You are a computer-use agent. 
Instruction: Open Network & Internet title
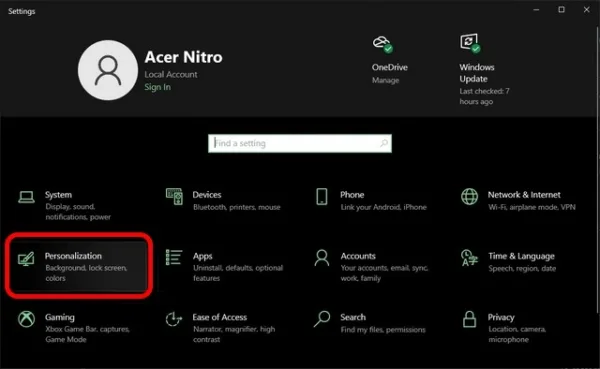point(524,195)
